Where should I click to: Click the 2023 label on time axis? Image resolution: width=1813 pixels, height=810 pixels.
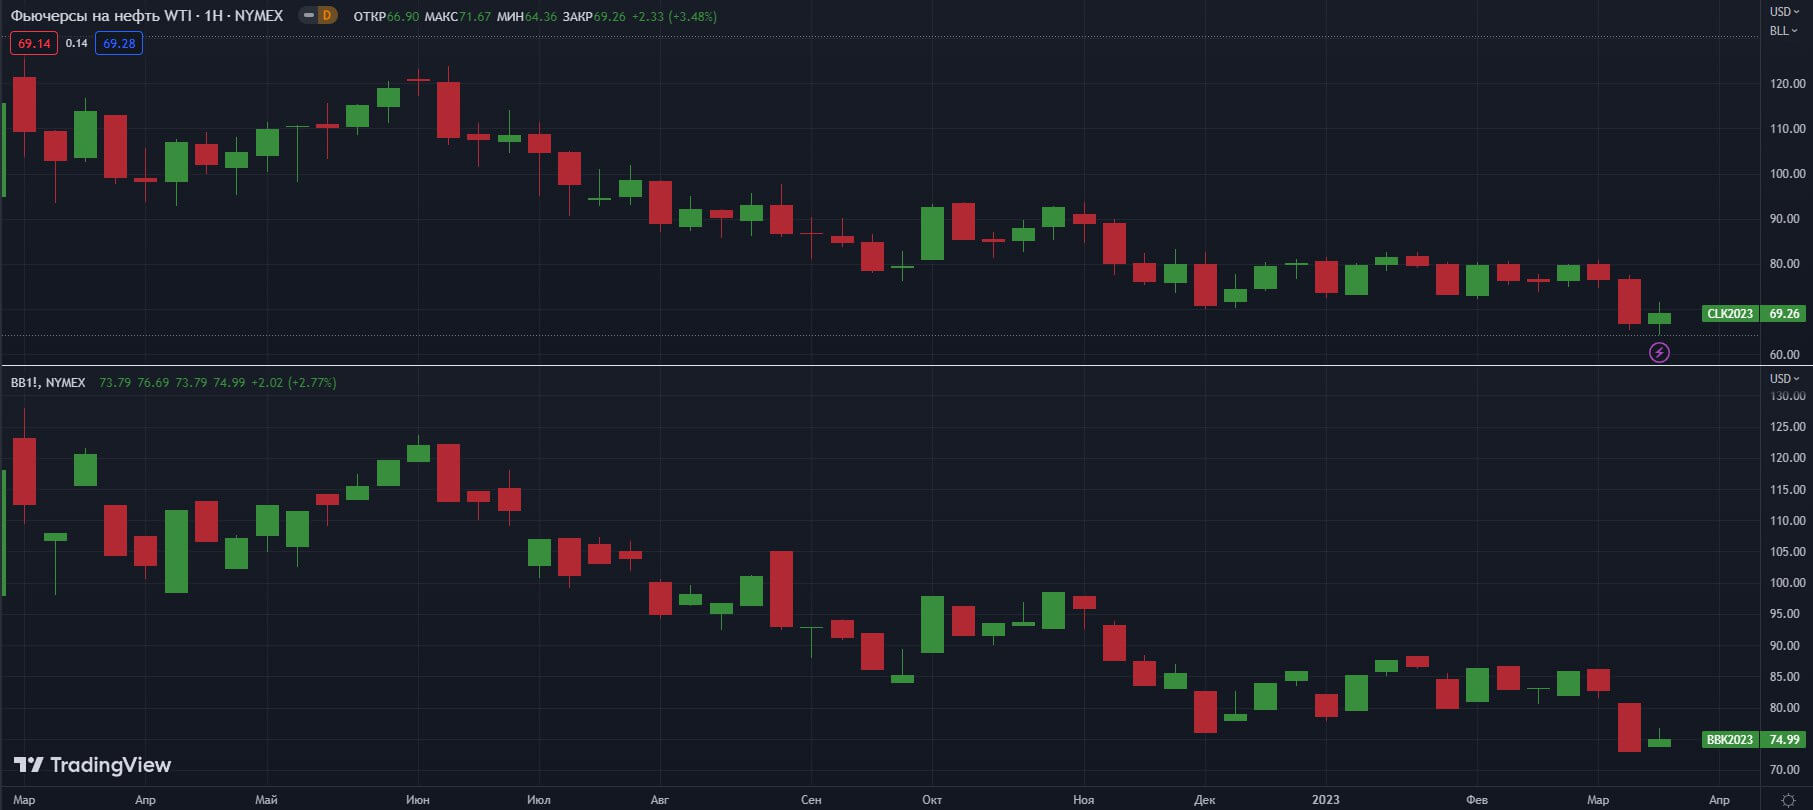(x=1326, y=800)
